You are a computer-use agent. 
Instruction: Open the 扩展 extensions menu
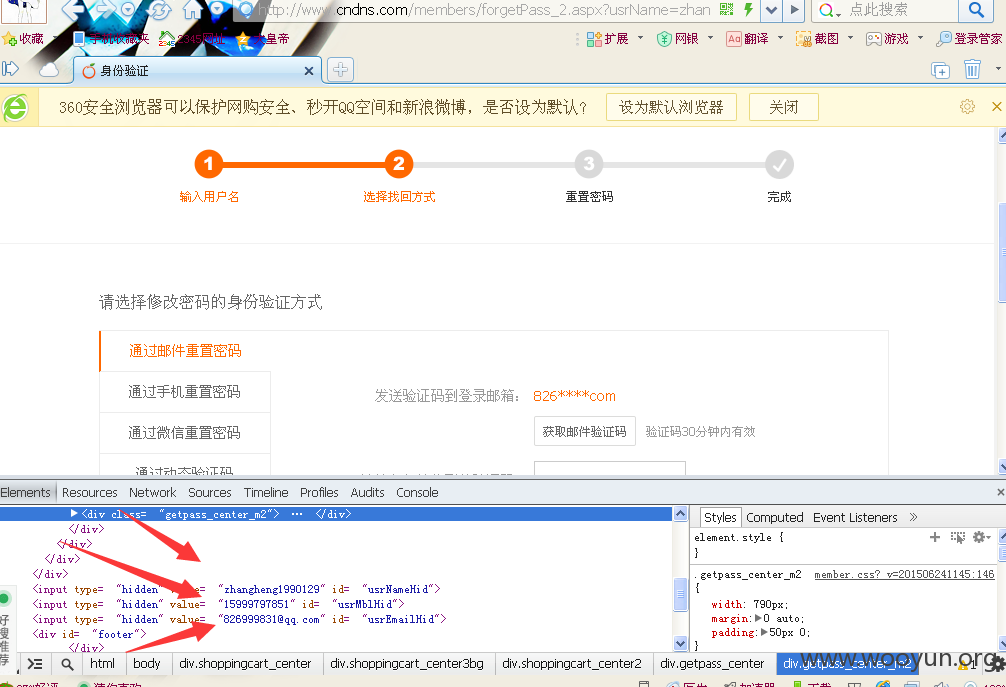[x=608, y=39]
